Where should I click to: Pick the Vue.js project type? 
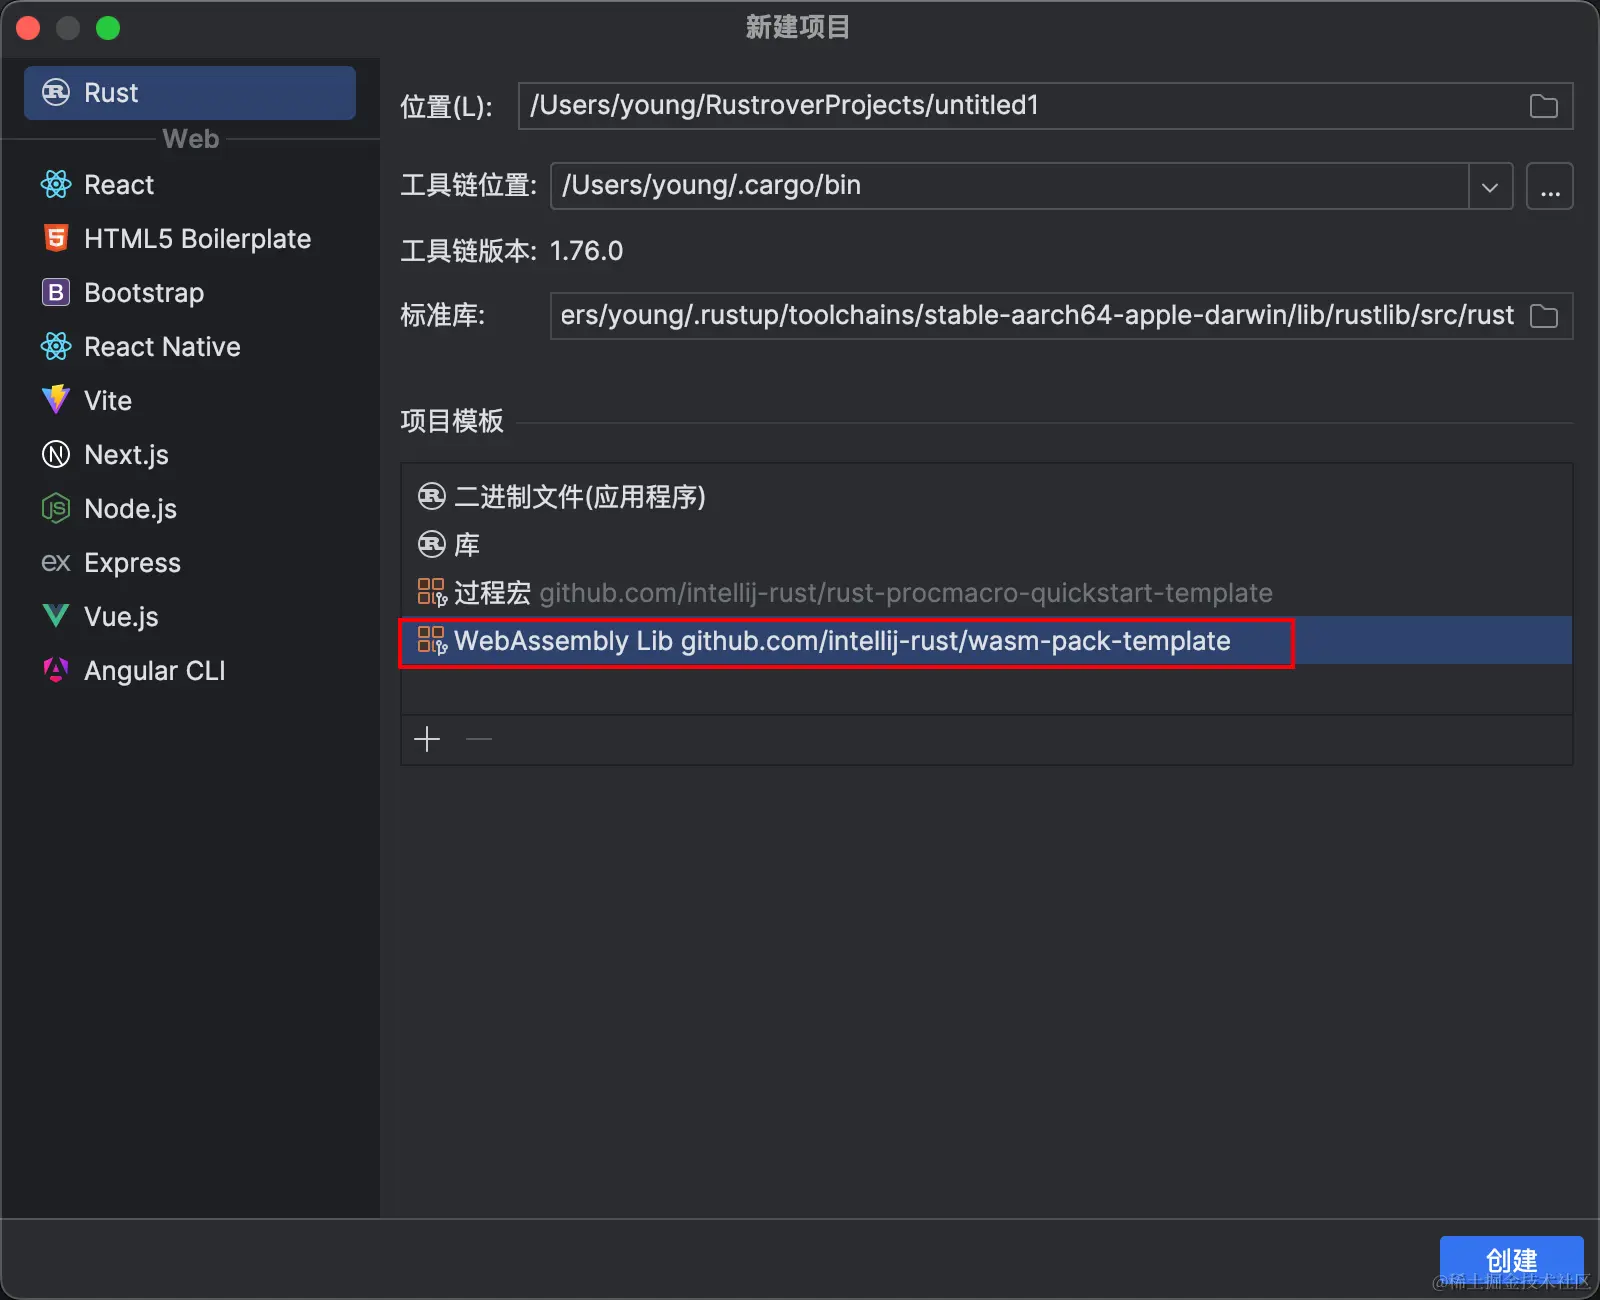(x=190, y=617)
